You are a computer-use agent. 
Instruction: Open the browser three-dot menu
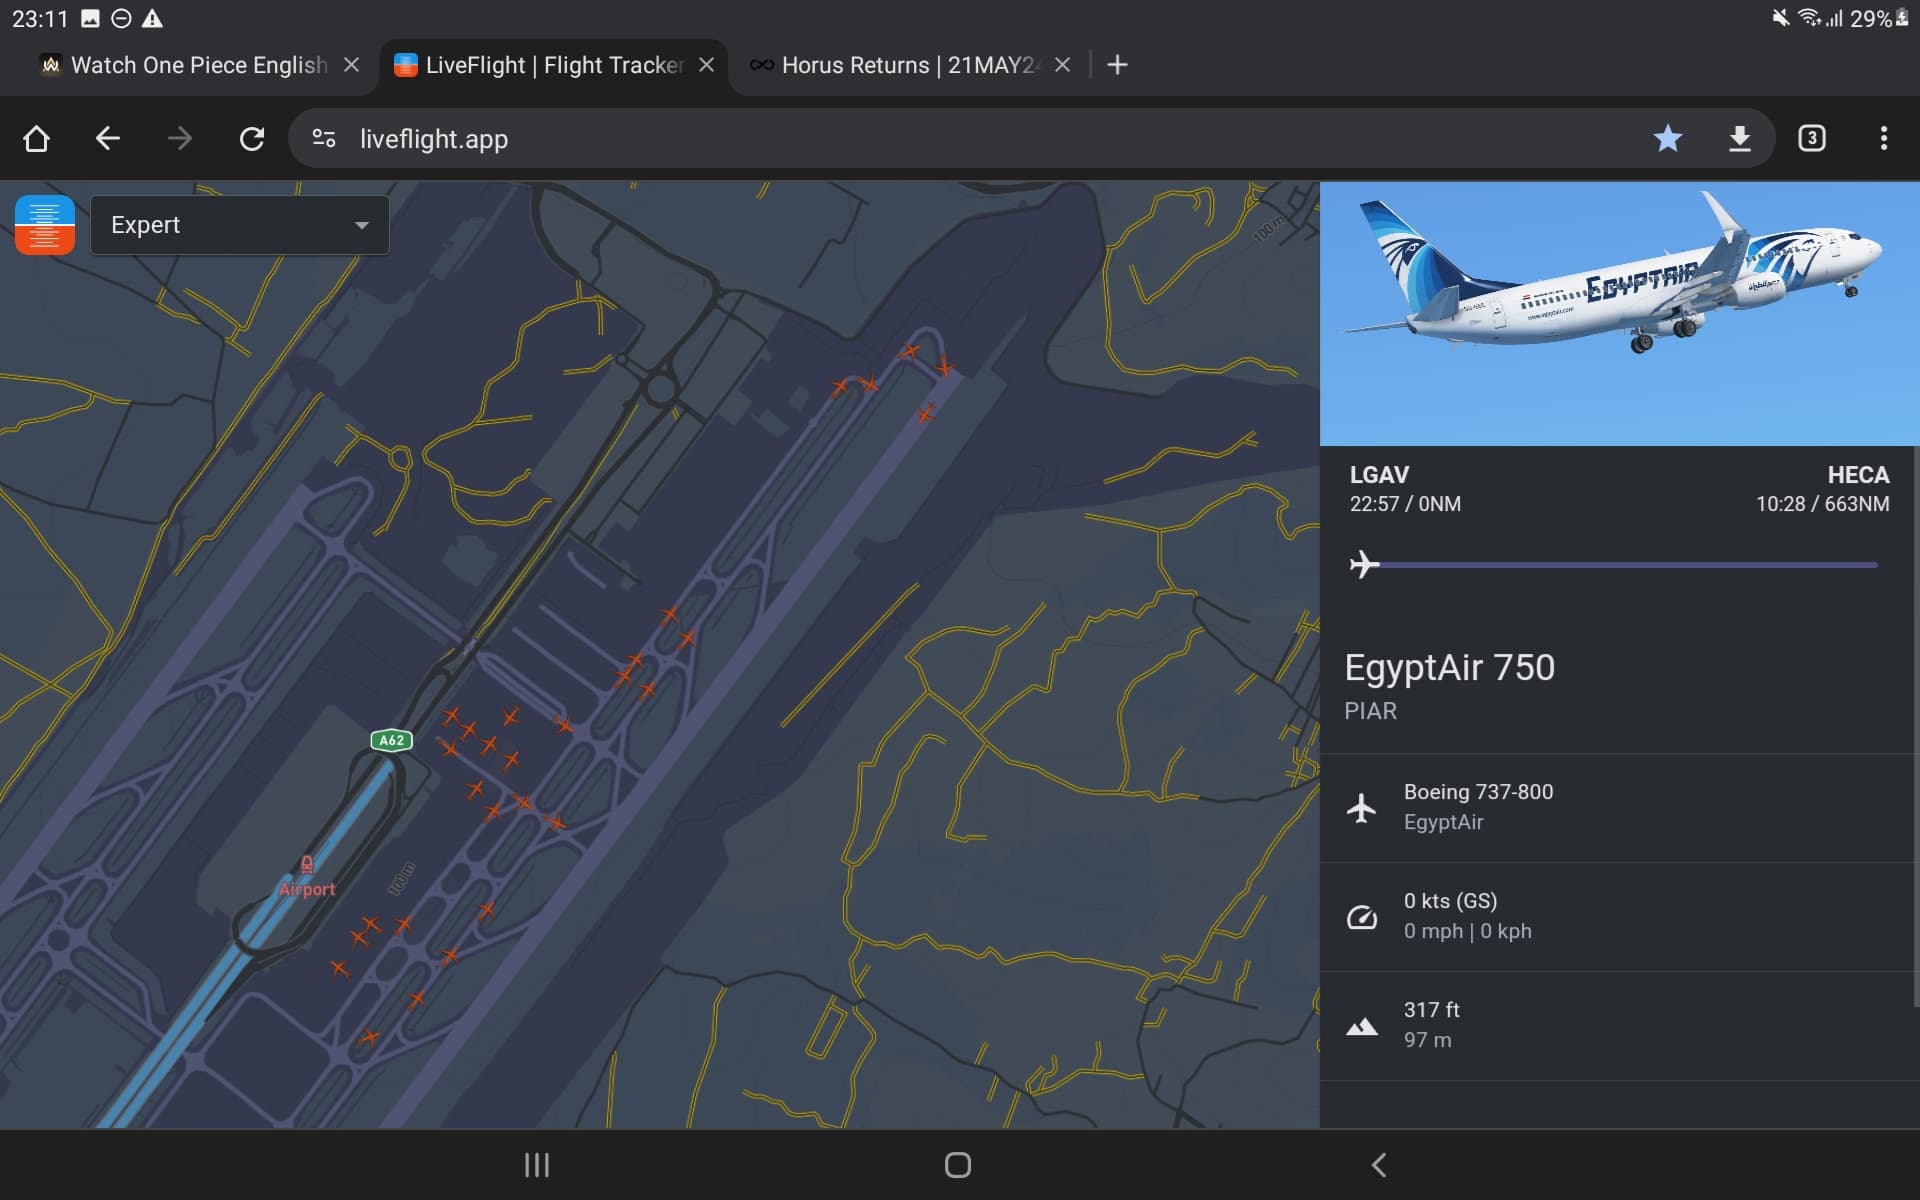[1883, 139]
